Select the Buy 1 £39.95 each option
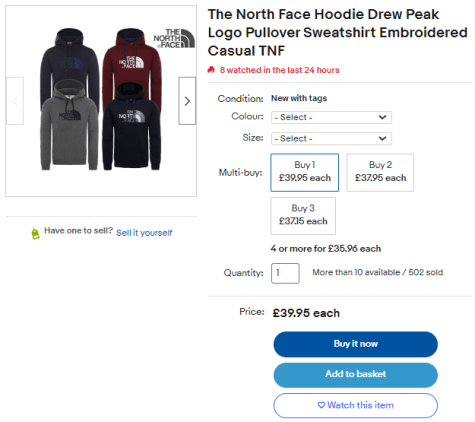 coord(305,172)
